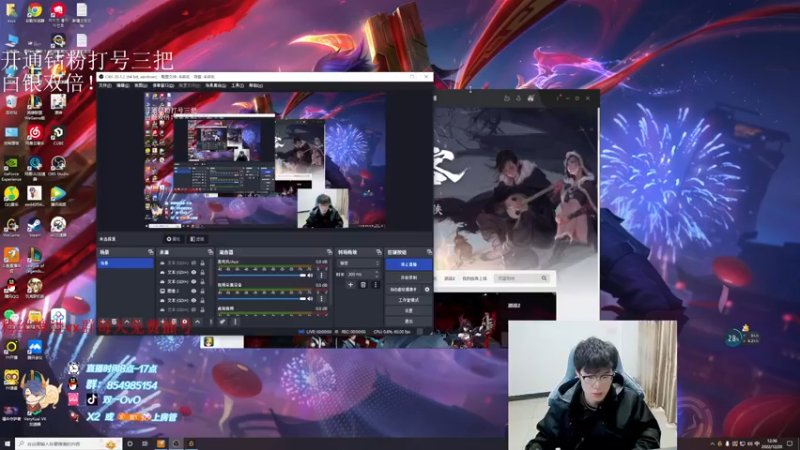Adjust the 麦克风/Aux volume slider
Screen dimensions: 800x450
[x=262, y=275]
